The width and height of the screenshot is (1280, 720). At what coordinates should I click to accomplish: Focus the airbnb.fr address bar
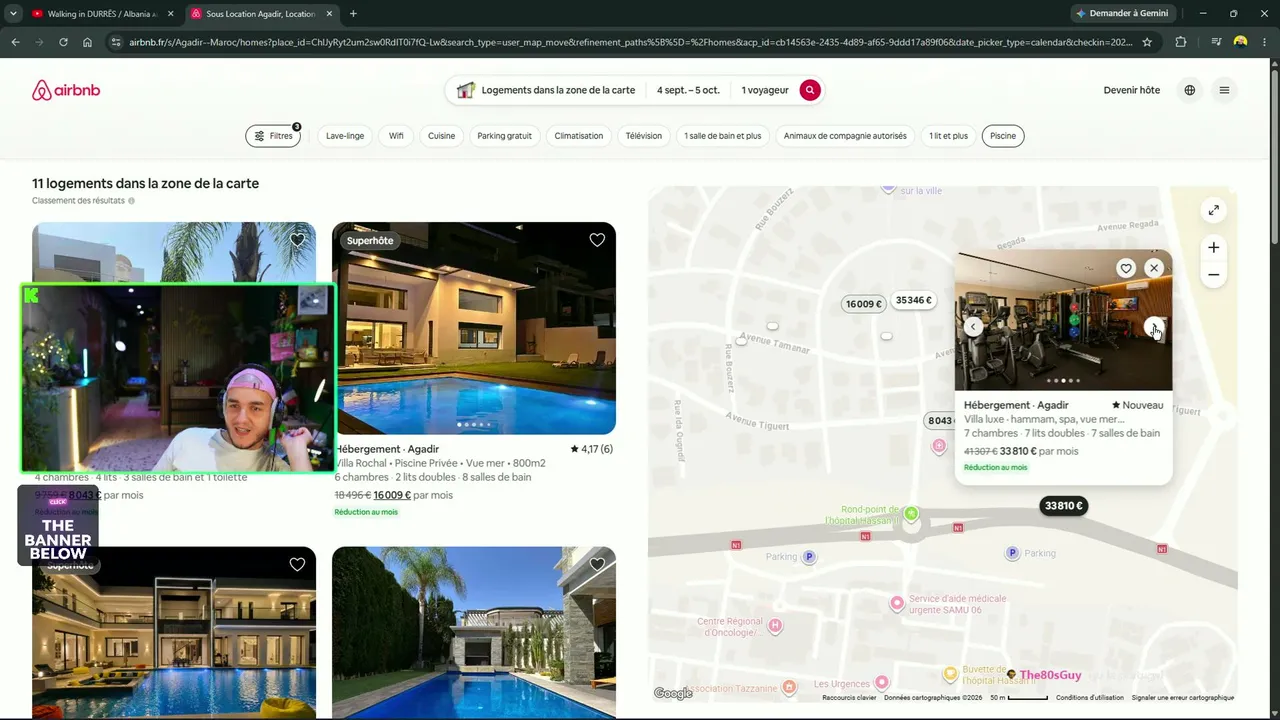pyautogui.click(x=630, y=42)
